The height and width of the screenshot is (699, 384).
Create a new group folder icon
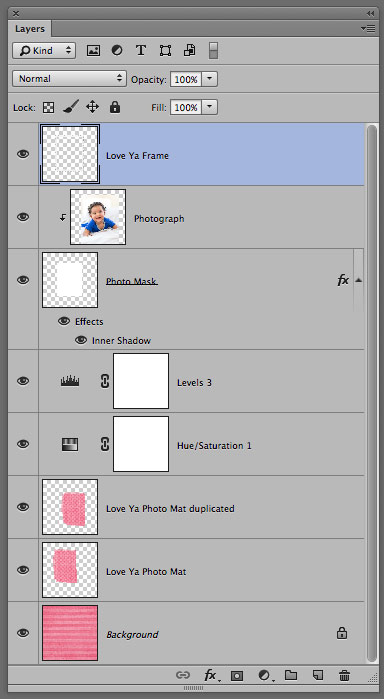point(291,675)
